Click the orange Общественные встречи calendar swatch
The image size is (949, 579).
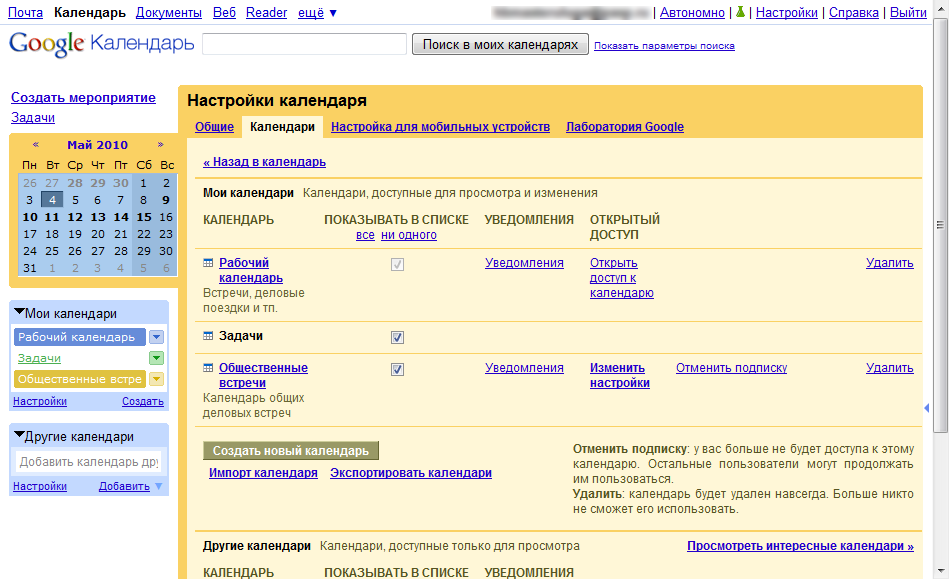(79, 379)
